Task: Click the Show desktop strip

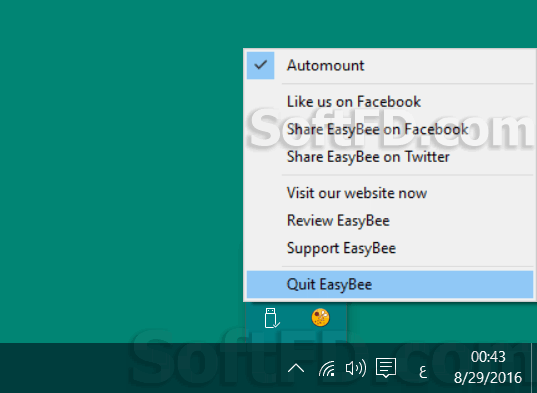Action: (534, 368)
